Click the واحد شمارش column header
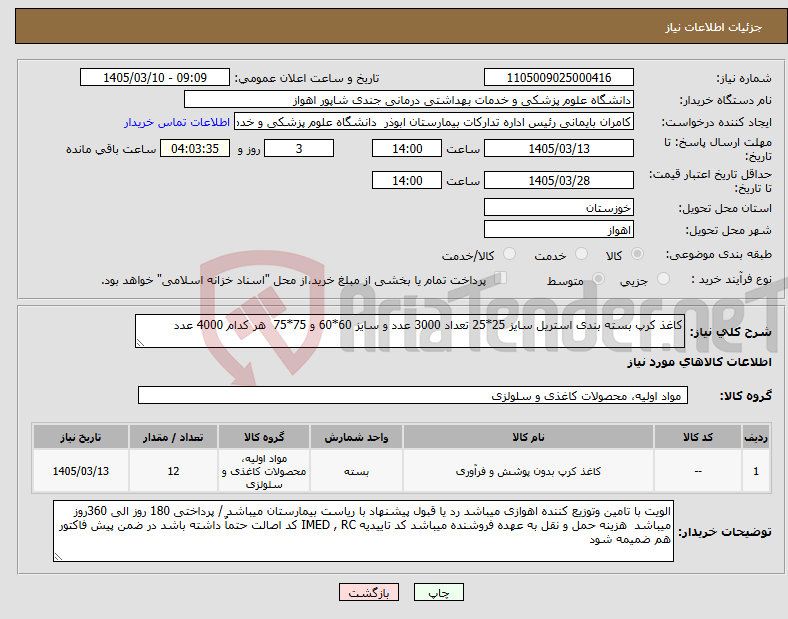The image size is (788, 619). tap(356, 437)
